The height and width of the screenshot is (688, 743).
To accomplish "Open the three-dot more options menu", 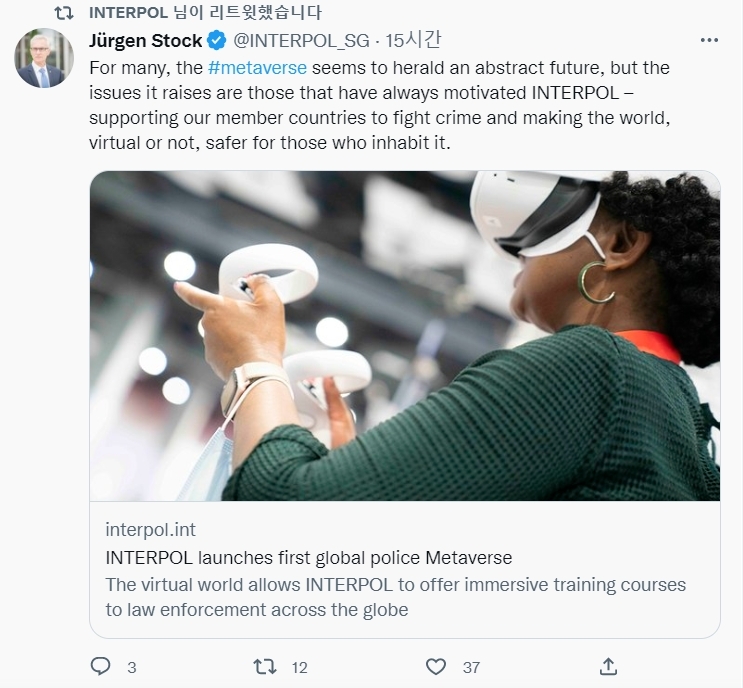I will (x=709, y=40).
